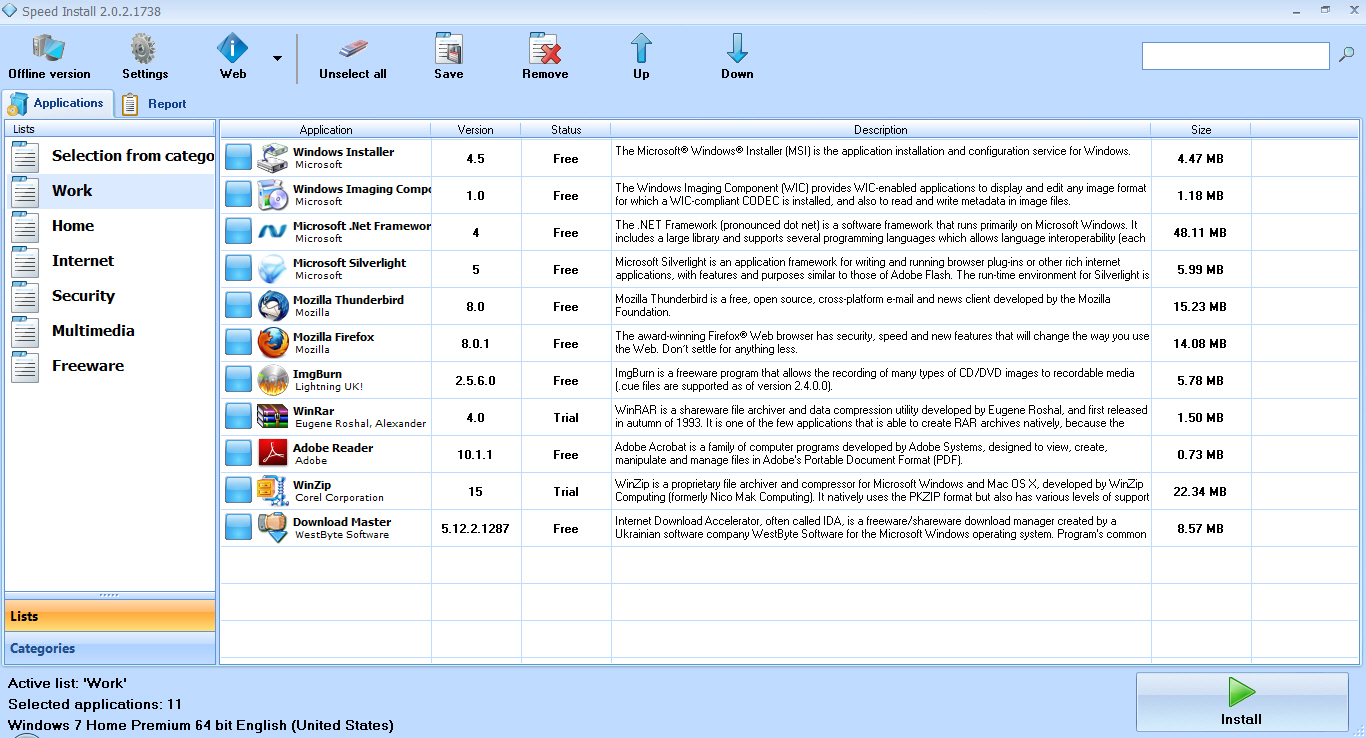This screenshot has width=1366, height=738.
Task: Open the Categories panel section
Action: point(110,648)
